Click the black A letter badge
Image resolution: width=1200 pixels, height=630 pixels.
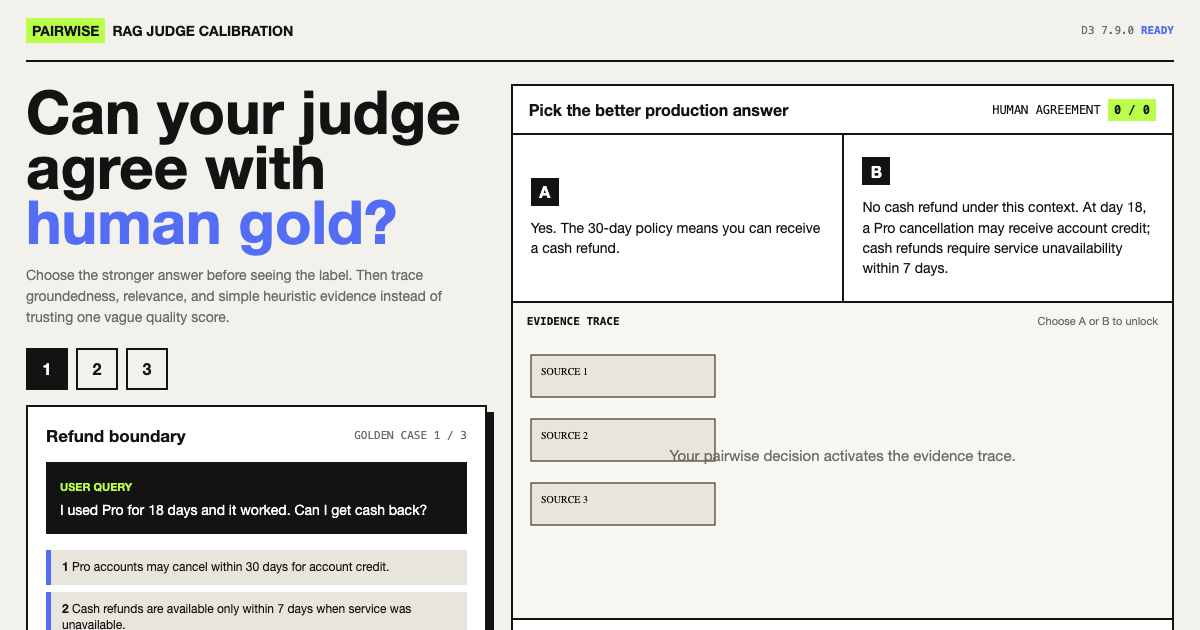coord(545,192)
